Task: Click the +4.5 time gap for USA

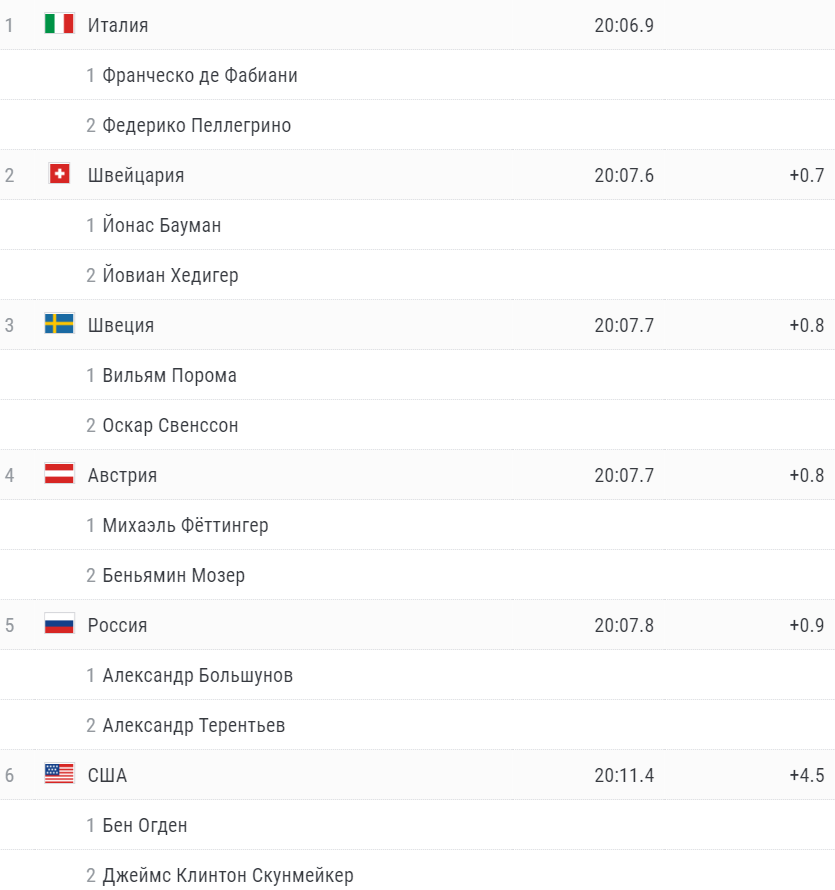Action: click(x=807, y=775)
